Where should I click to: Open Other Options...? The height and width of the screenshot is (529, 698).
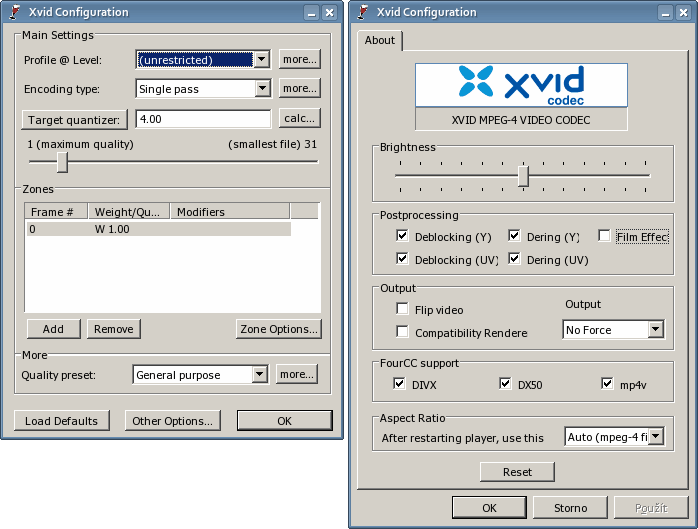(173, 421)
